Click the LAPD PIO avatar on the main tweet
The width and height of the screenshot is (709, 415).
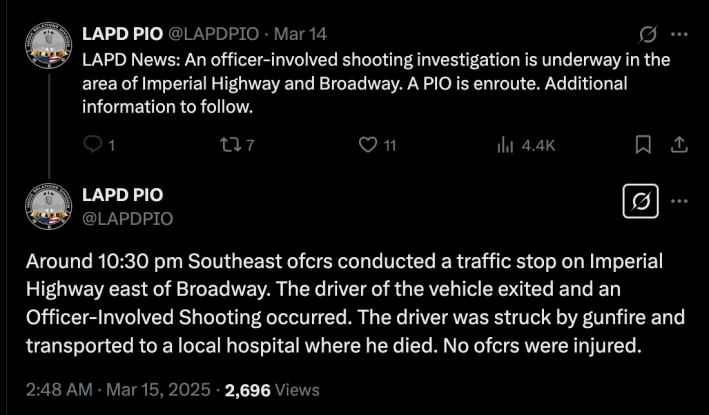[48, 208]
